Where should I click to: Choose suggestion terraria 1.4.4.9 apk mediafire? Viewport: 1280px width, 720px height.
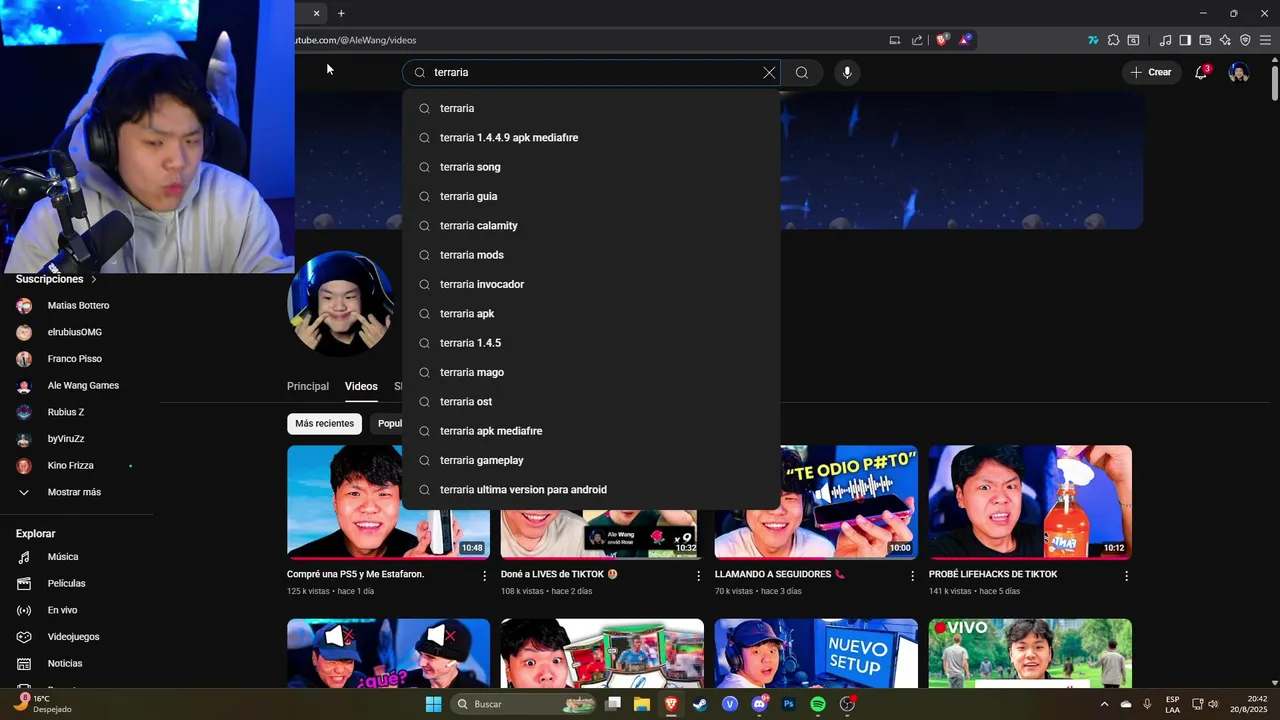pyautogui.click(x=591, y=138)
